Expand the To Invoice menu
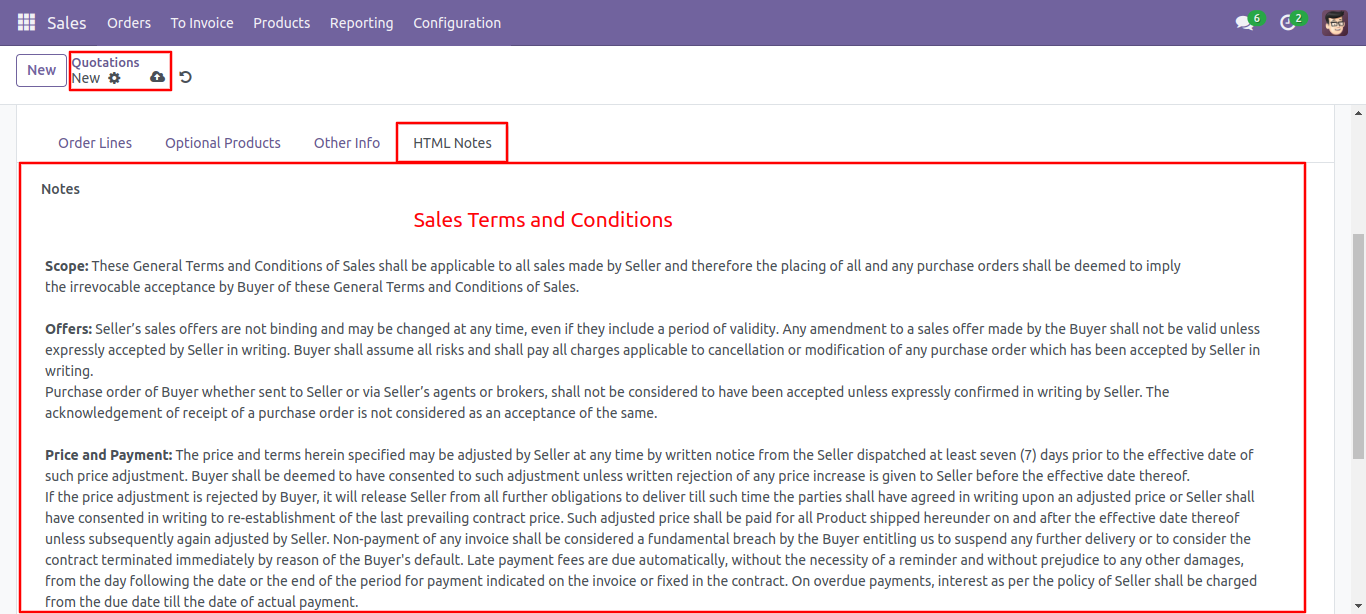The height and width of the screenshot is (614, 1366). (x=202, y=22)
